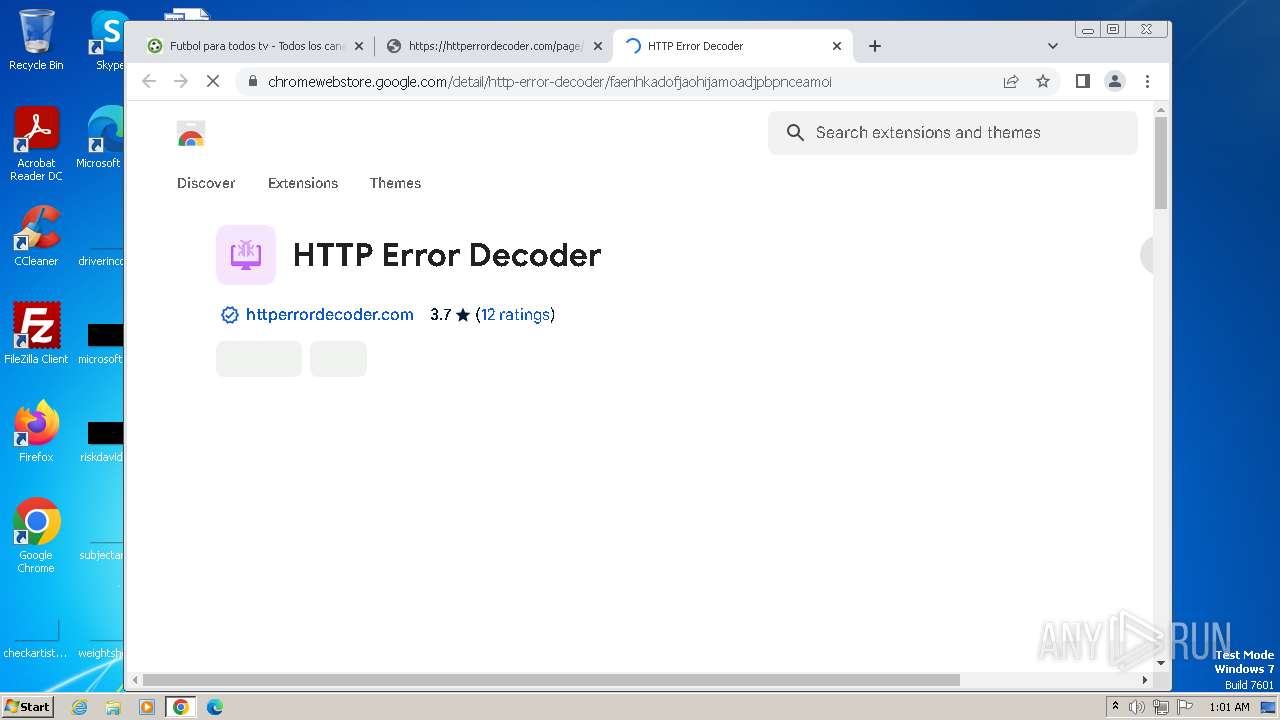The width and height of the screenshot is (1280, 720).
Task: Click the vertical scrollbar thumb
Action: point(1160,163)
